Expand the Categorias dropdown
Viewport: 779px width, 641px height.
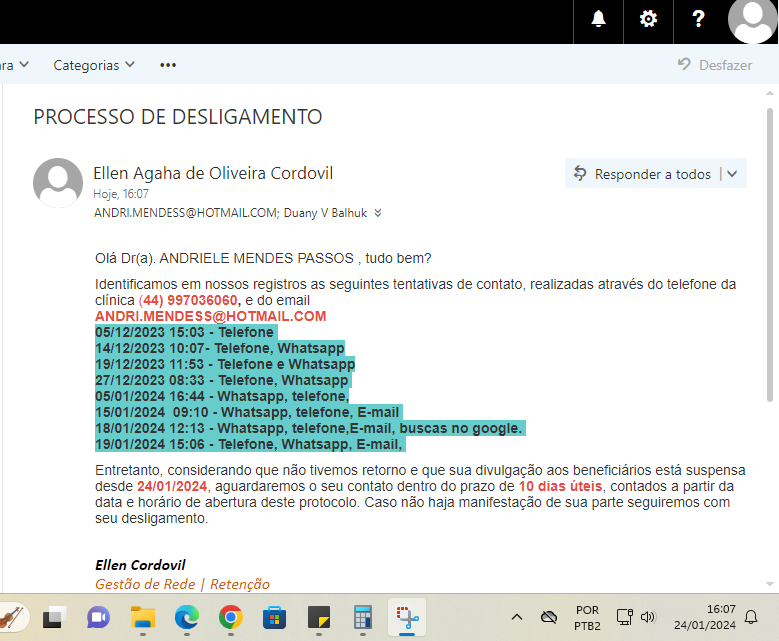click(94, 65)
